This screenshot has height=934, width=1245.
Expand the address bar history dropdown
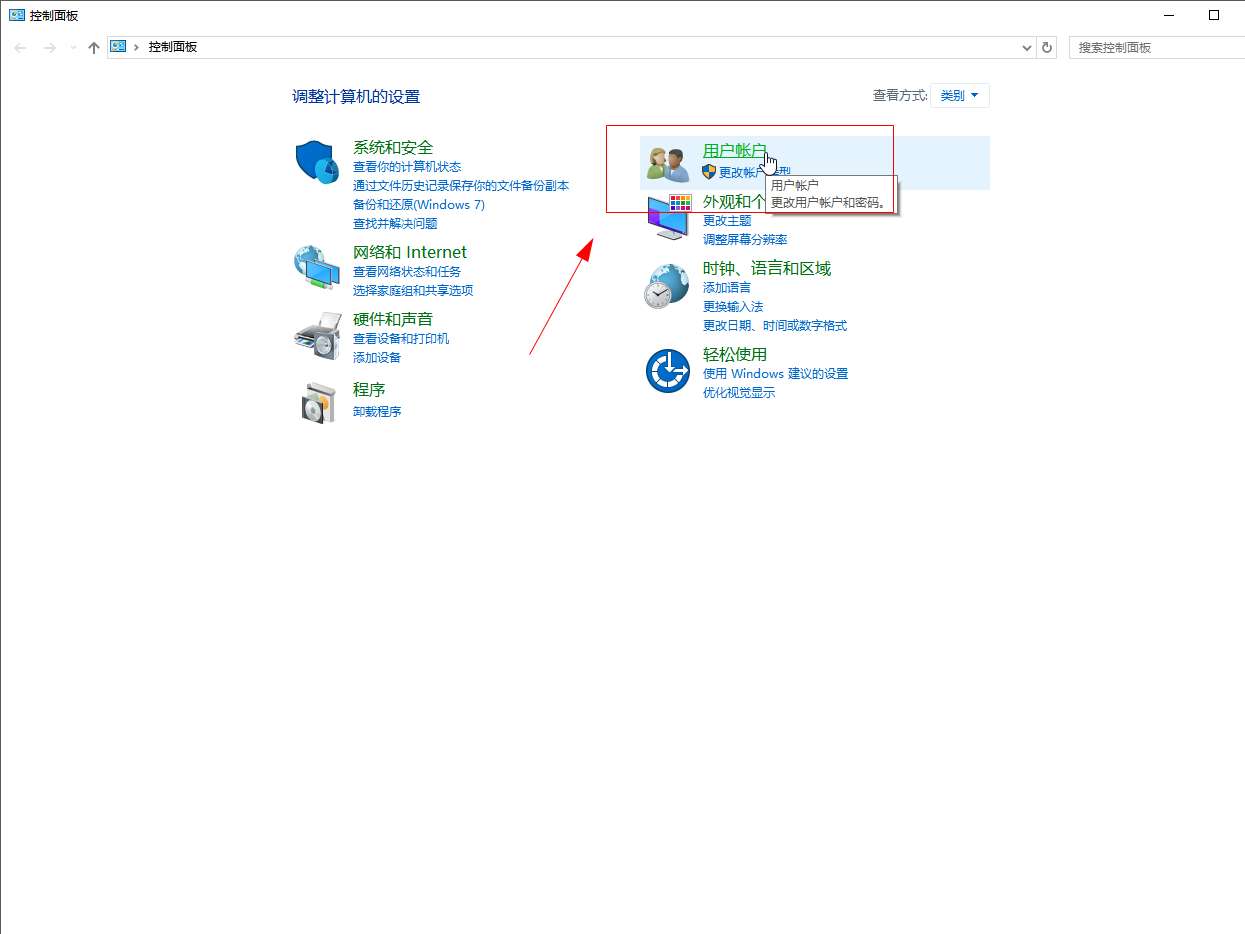[1028, 47]
